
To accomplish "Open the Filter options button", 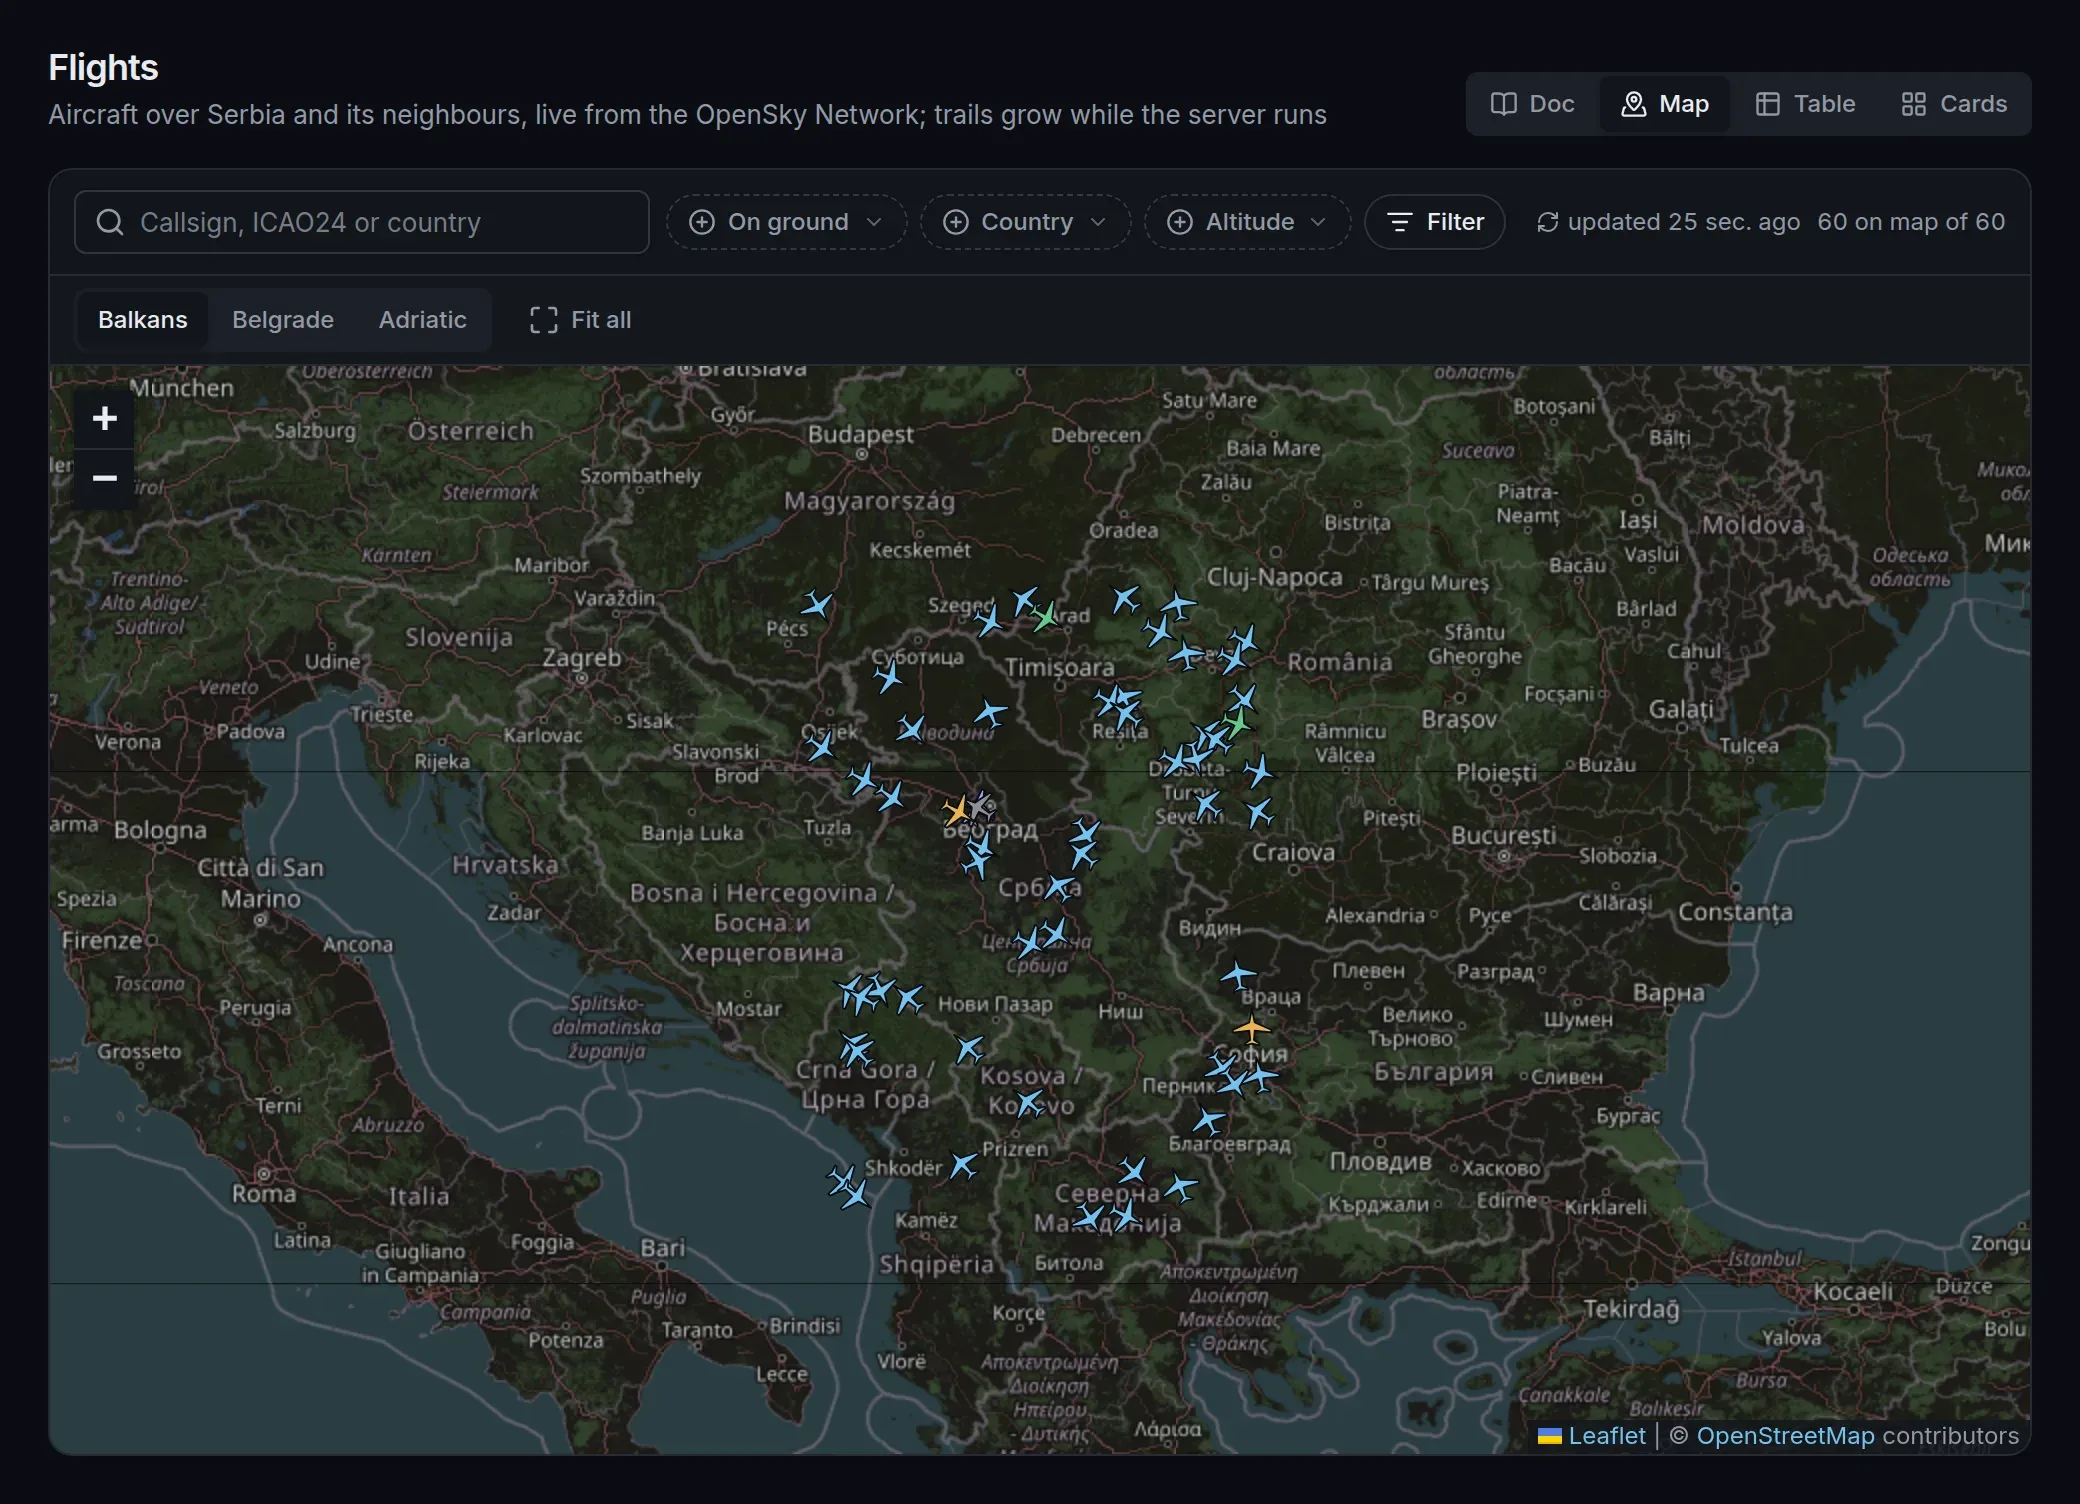I will 1435,222.
